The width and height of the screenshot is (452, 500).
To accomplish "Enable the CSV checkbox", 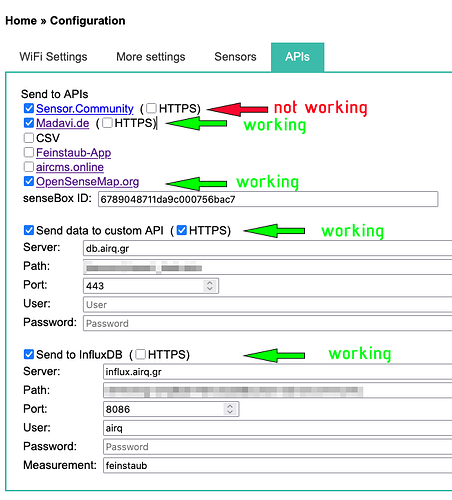I will (x=29, y=138).
